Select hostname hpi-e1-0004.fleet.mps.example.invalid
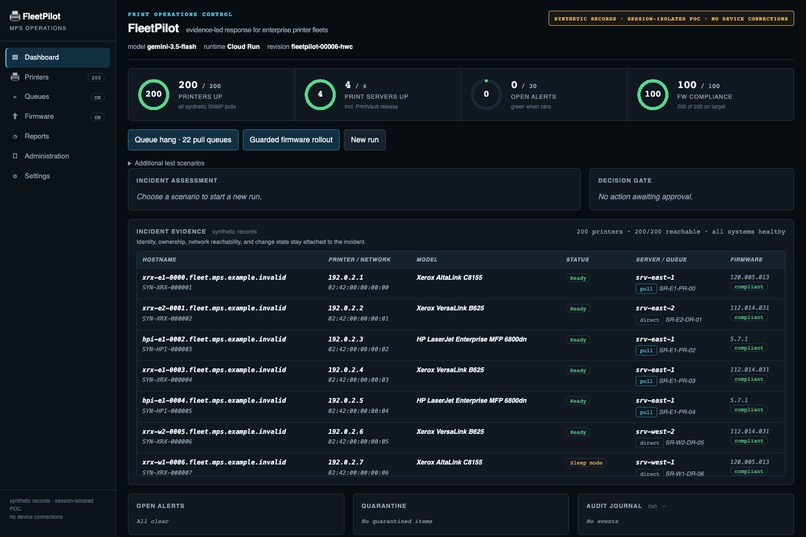 [214, 400]
